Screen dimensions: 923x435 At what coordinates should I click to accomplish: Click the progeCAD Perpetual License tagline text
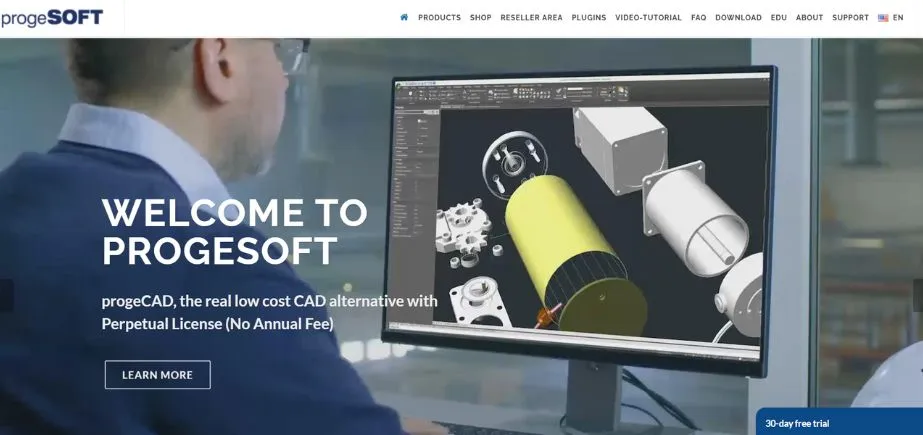(x=270, y=313)
